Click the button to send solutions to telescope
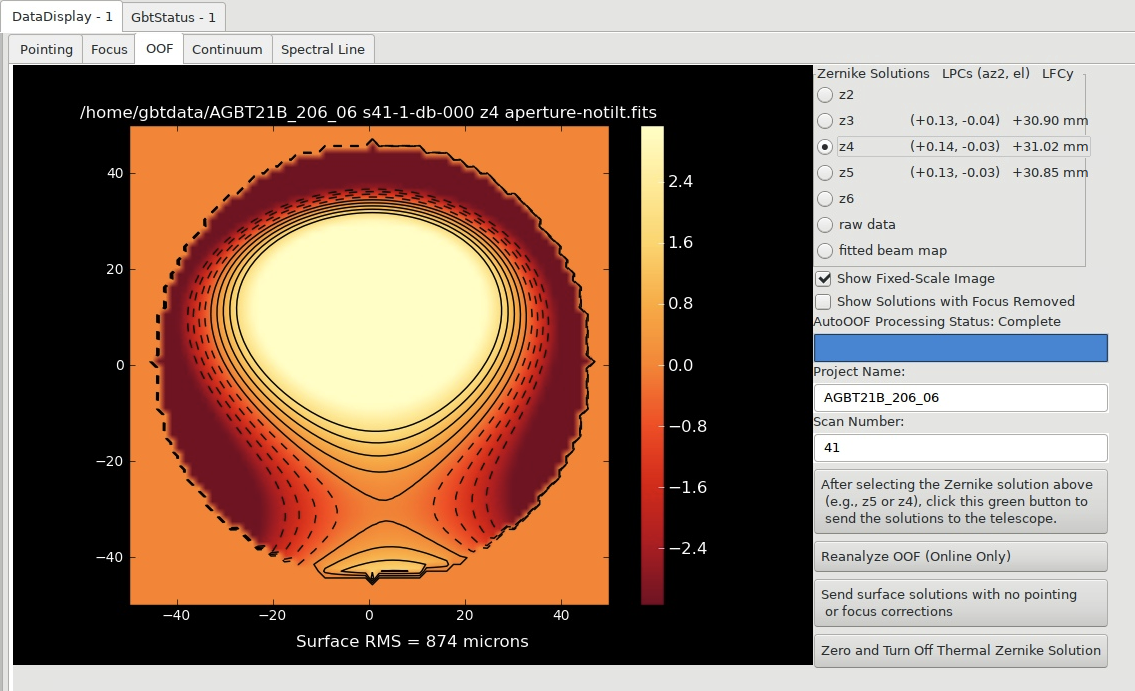1135x691 pixels. [961, 501]
